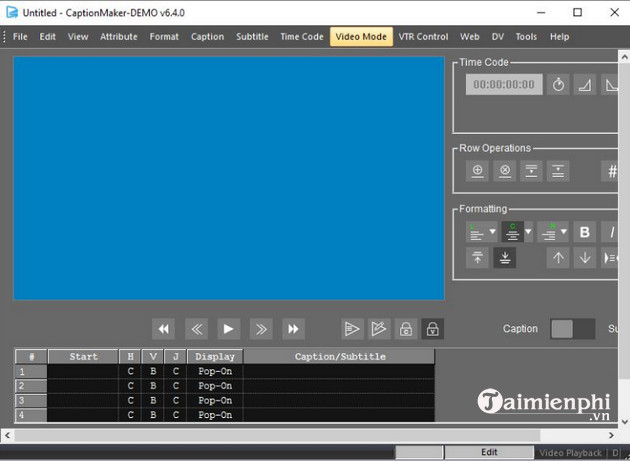Expand the left-align dropdown arrow

click(x=492, y=232)
